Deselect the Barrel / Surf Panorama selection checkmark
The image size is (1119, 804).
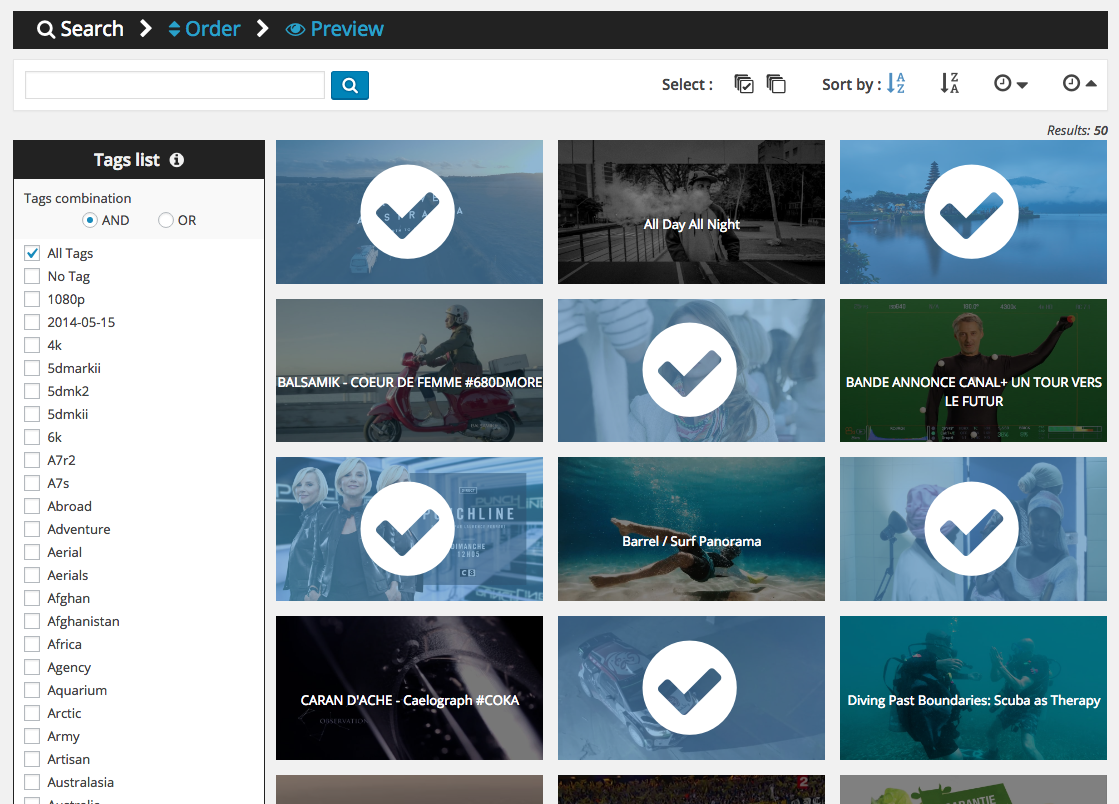691,529
